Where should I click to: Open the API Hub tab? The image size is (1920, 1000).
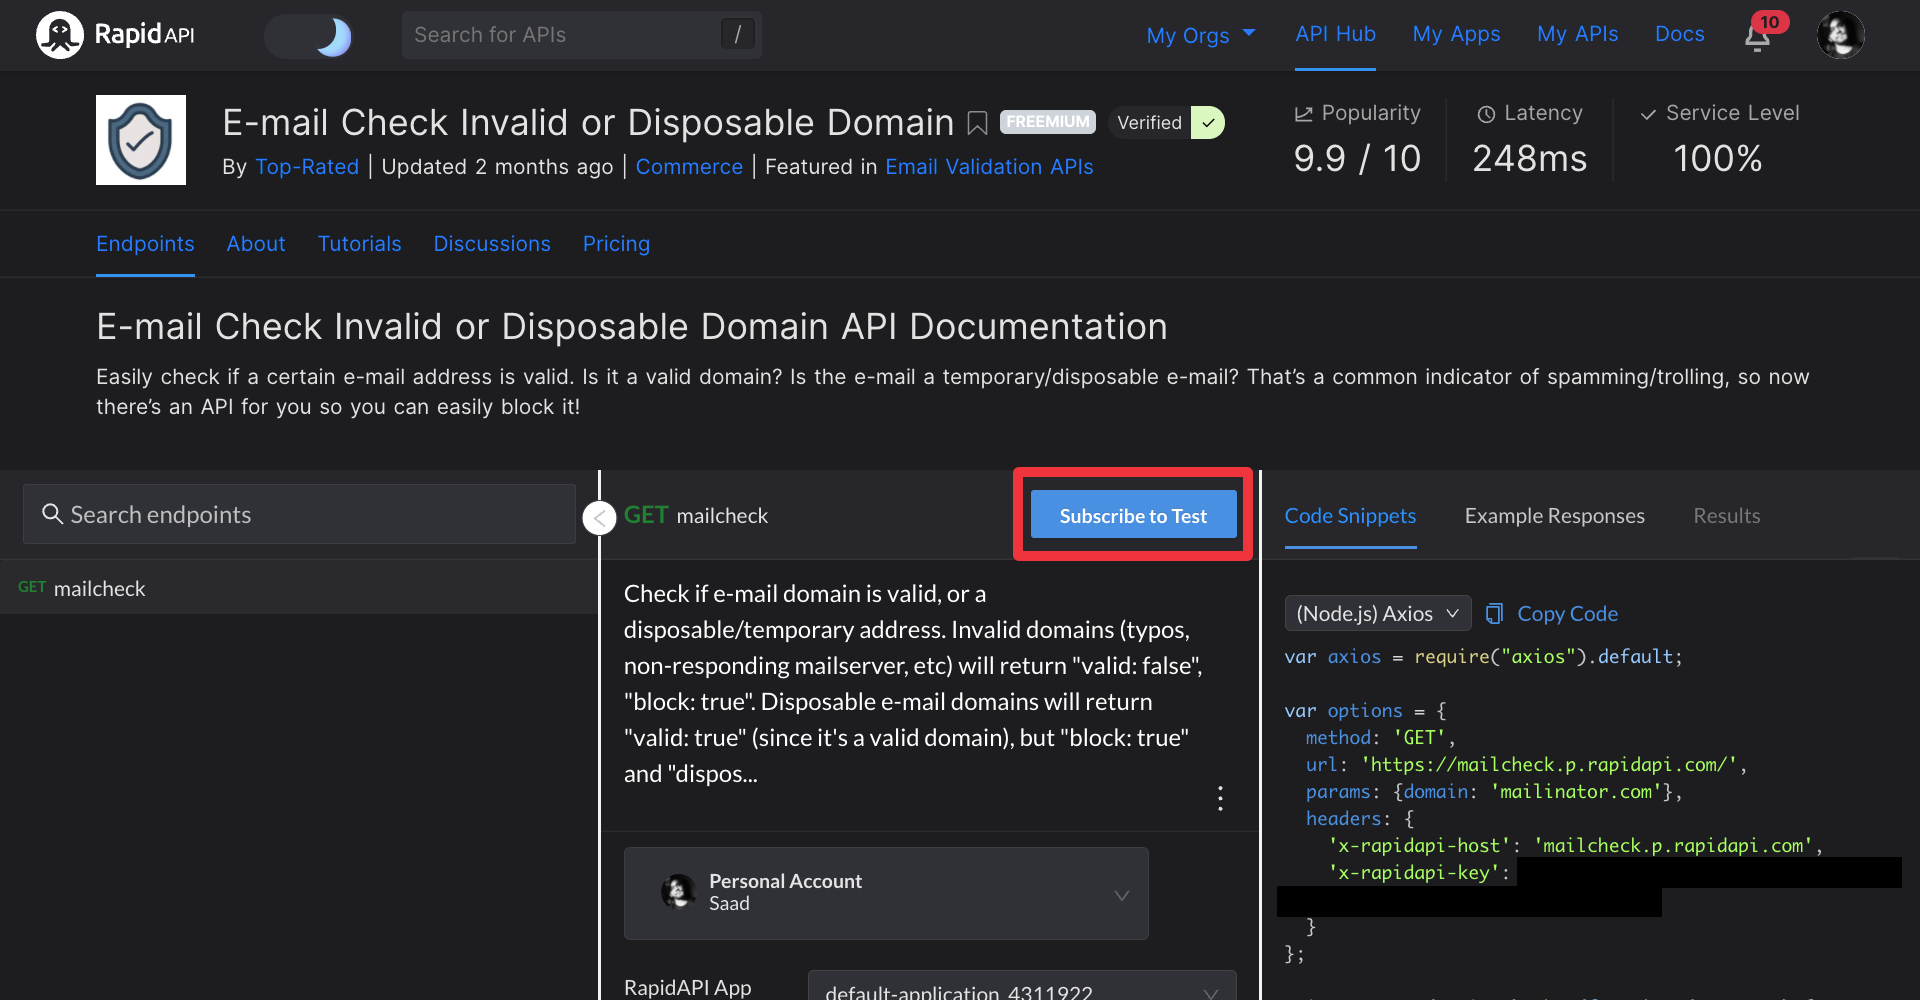pyautogui.click(x=1335, y=34)
